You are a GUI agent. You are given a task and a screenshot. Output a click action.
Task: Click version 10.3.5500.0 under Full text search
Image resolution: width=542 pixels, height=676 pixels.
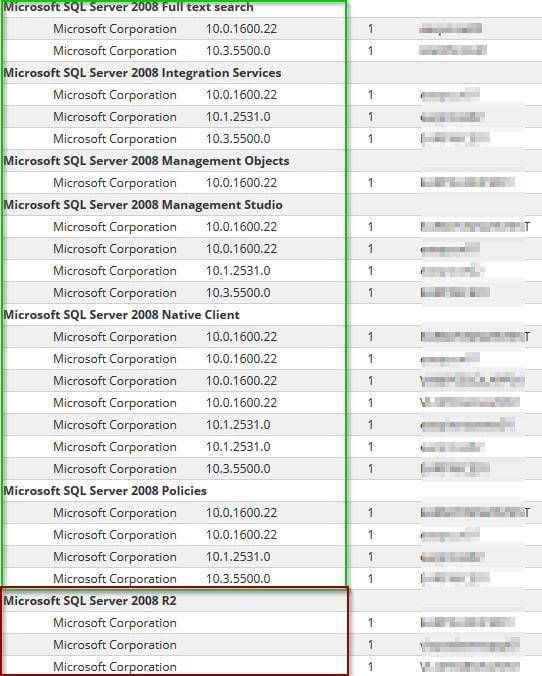point(238,51)
